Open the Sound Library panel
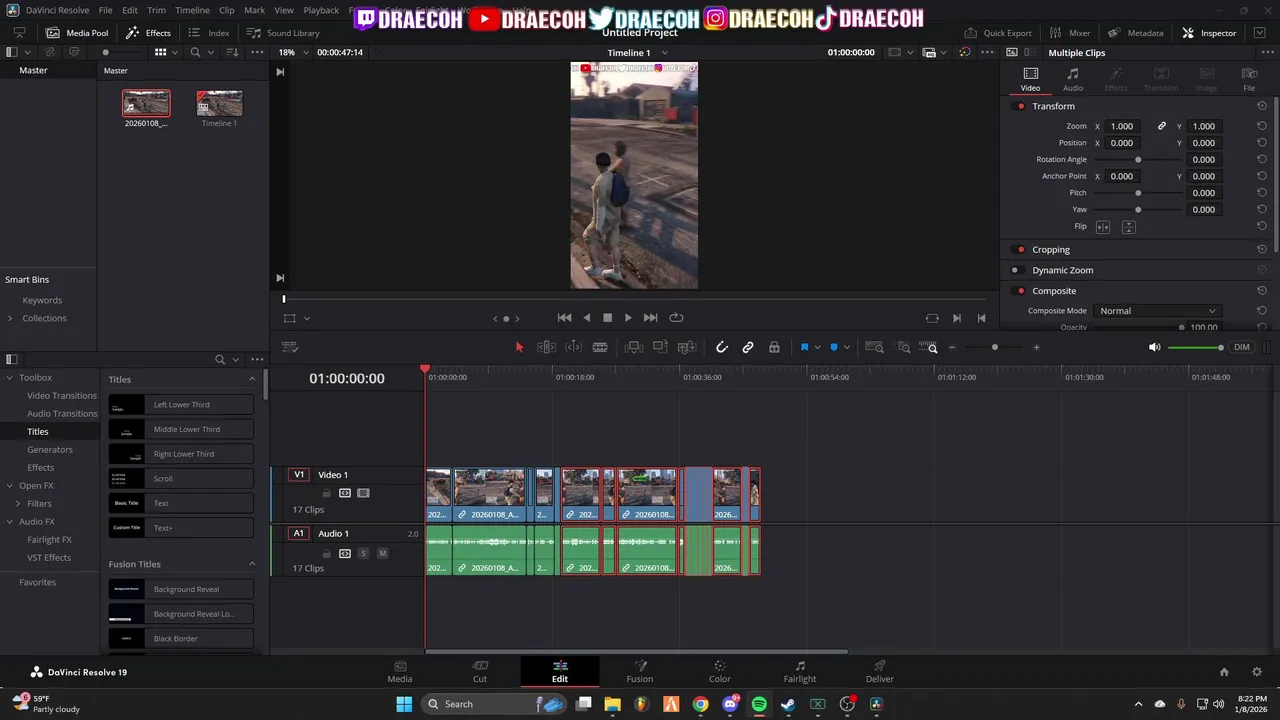 (283, 33)
